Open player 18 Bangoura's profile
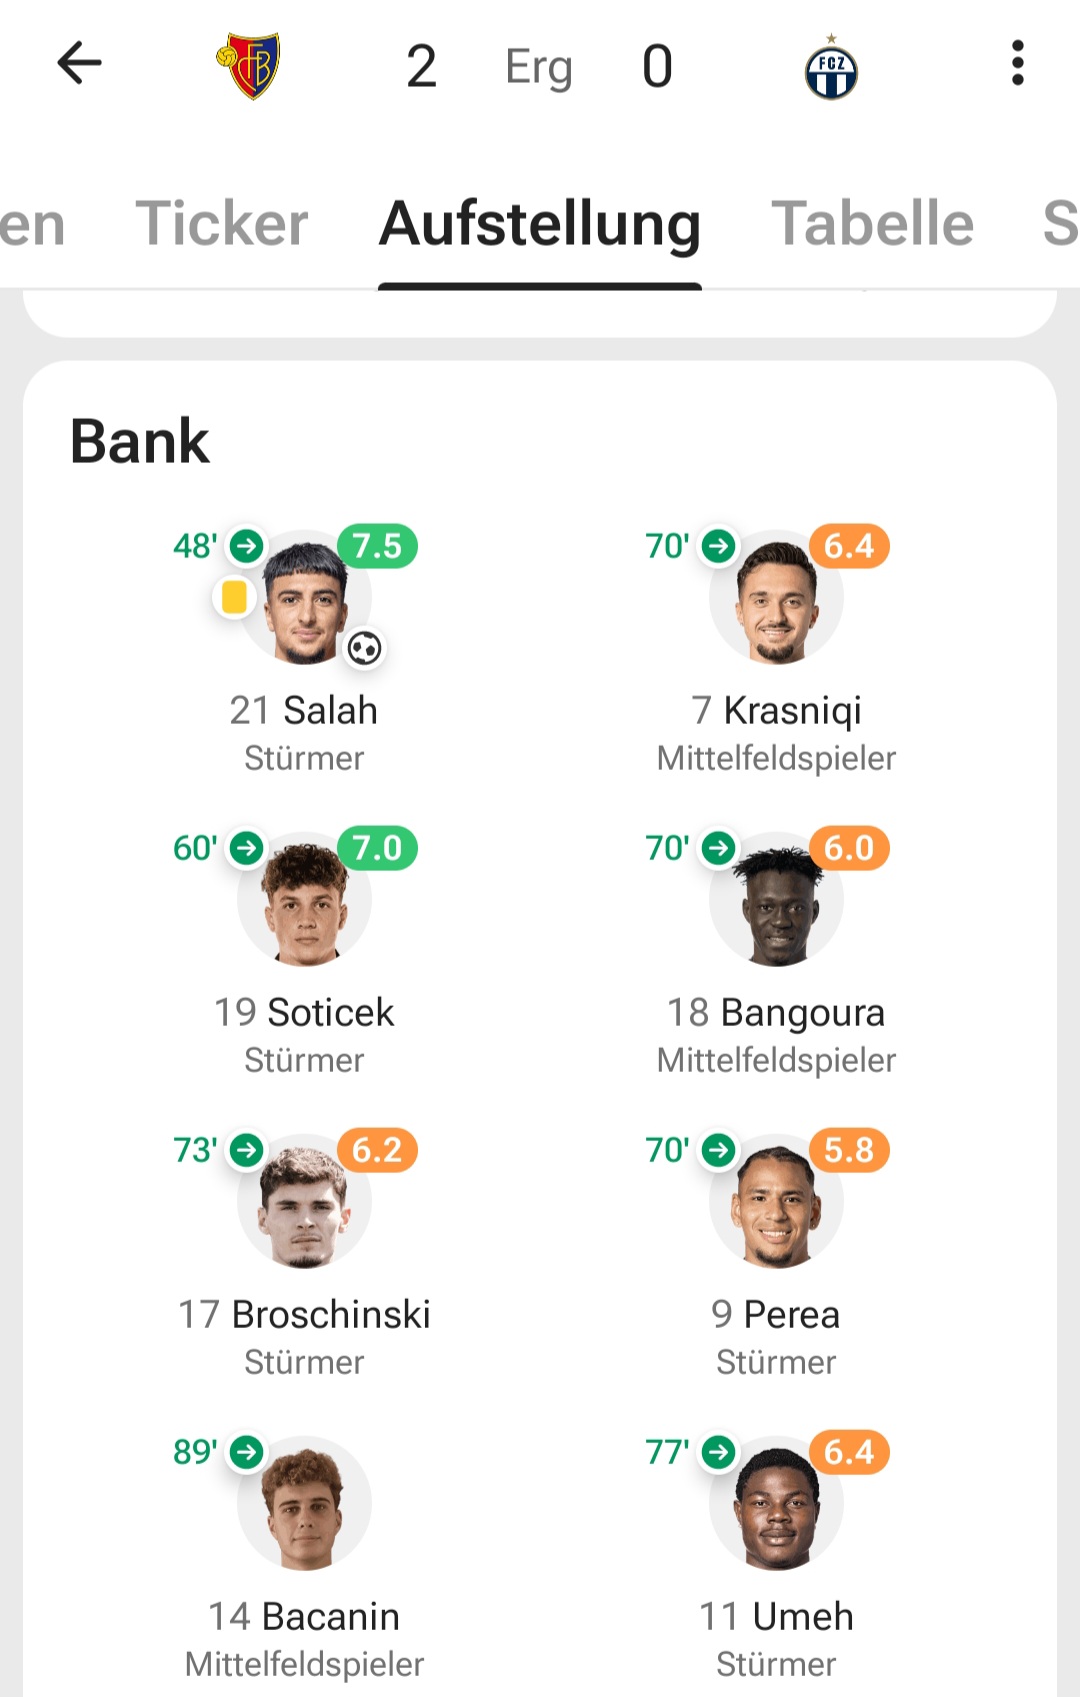Image resolution: width=1080 pixels, height=1697 pixels. pyautogui.click(x=776, y=1012)
